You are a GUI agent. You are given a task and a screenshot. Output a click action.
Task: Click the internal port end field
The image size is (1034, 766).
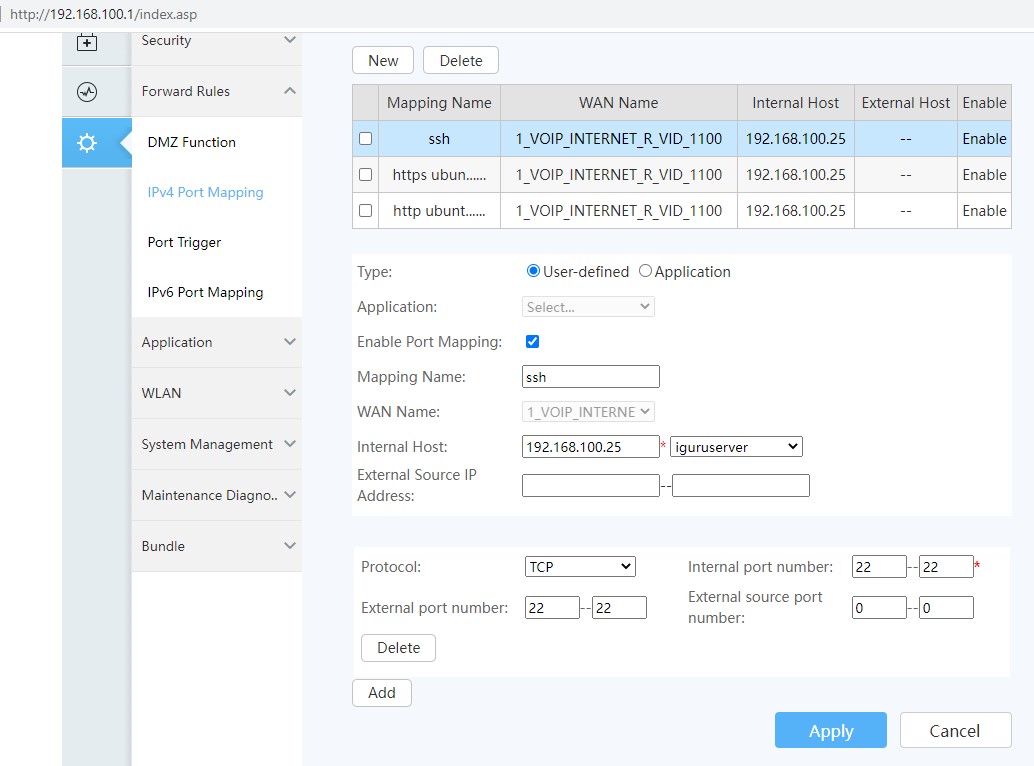click(x=946, y=567)
